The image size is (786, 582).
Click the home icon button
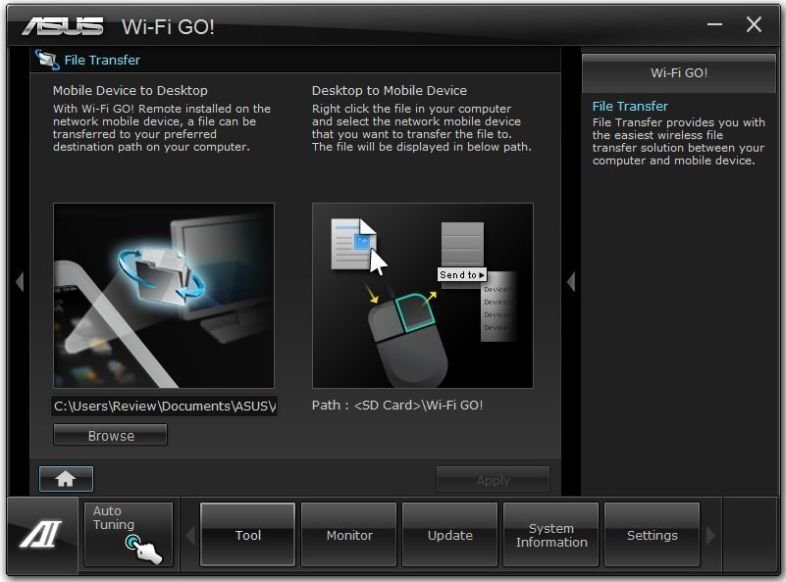(x=66, y=479)
